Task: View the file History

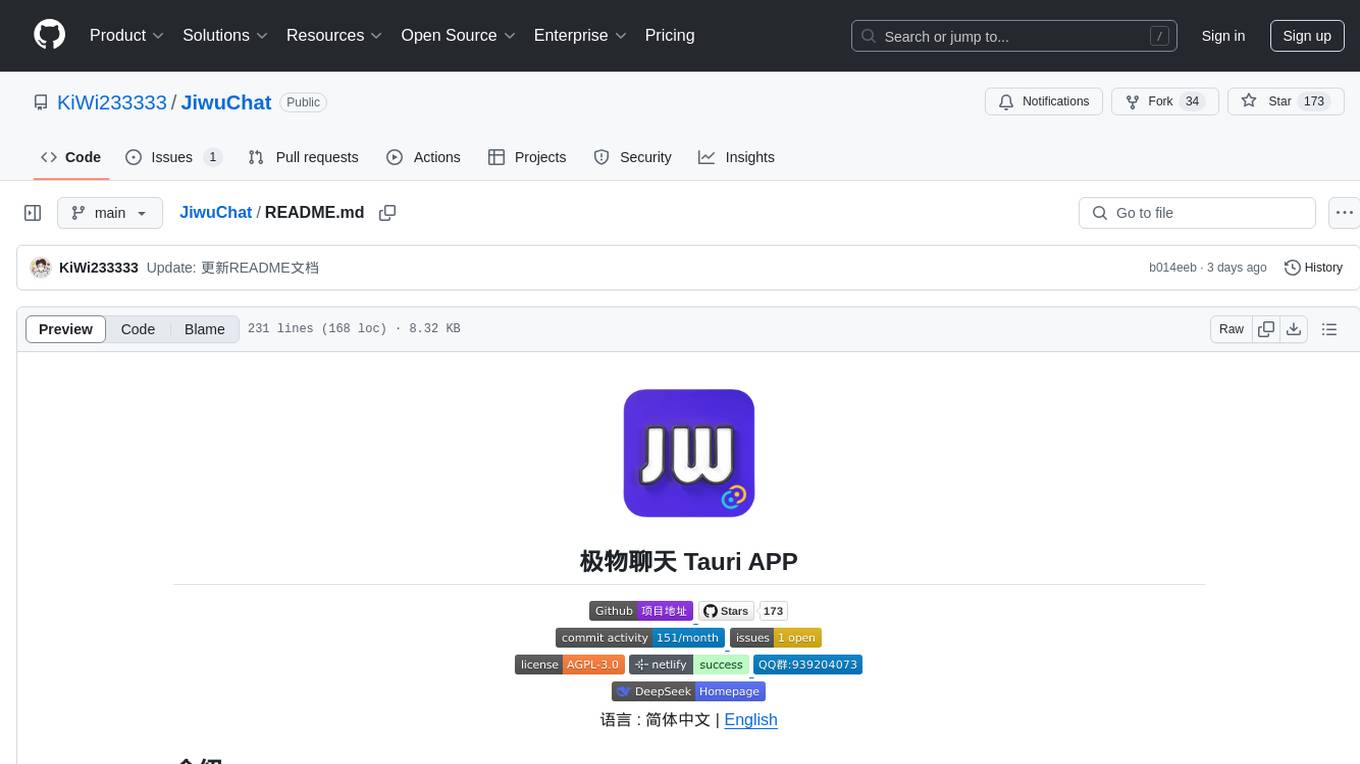Action: (x=1313, y=267)
